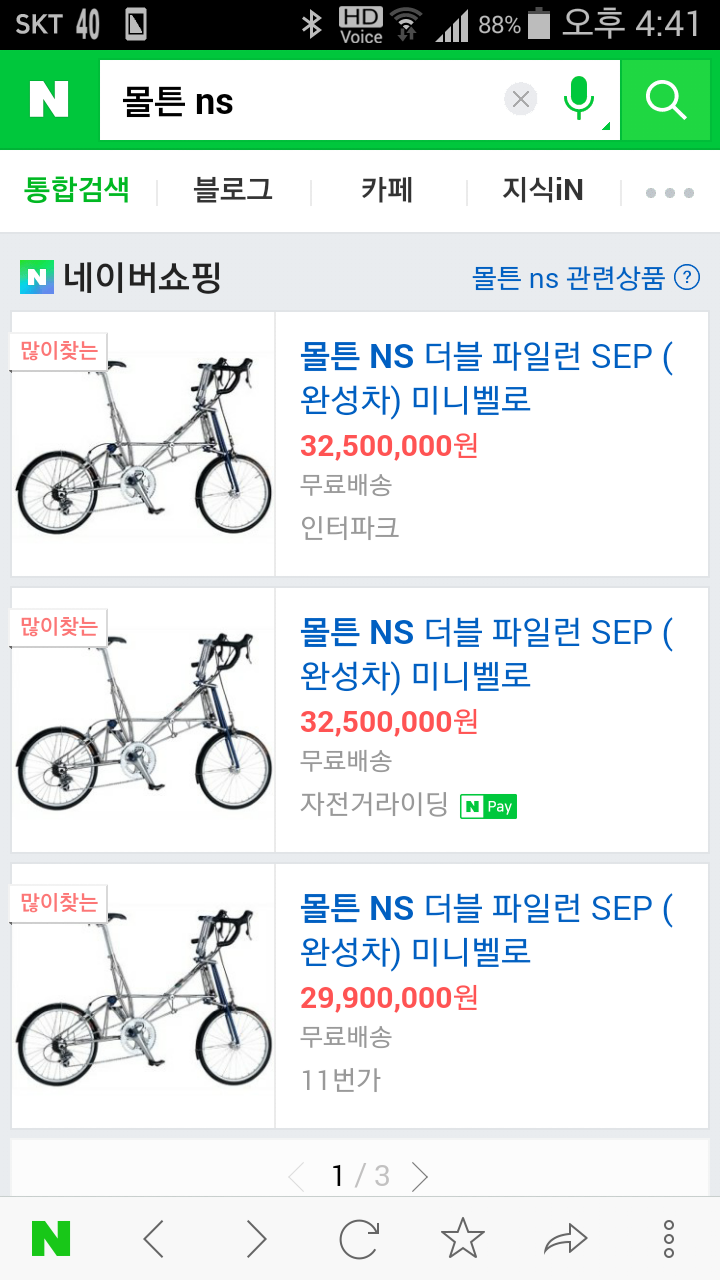Open the 인터파크 몰튼 NS product title
Viewport: 720px width, 1280px height.
coord(486,378)
